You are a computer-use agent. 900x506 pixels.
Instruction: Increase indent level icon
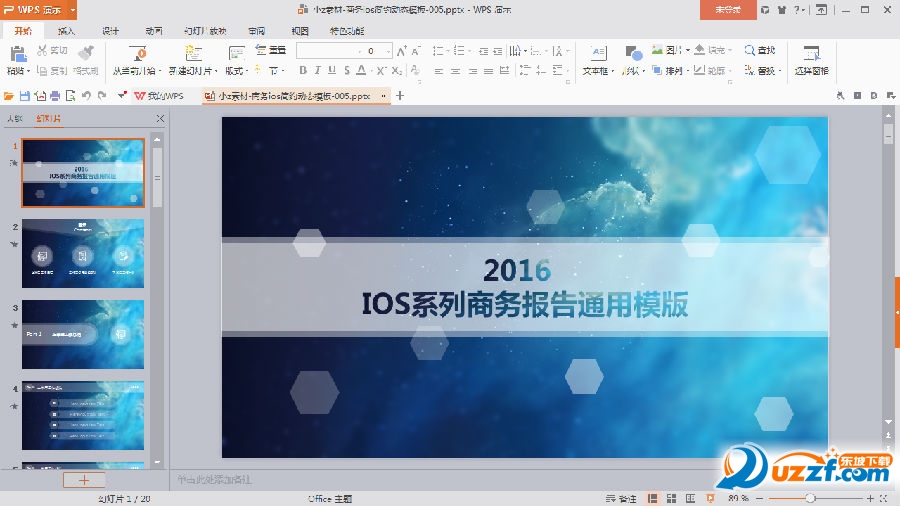[x=498, y=51]
